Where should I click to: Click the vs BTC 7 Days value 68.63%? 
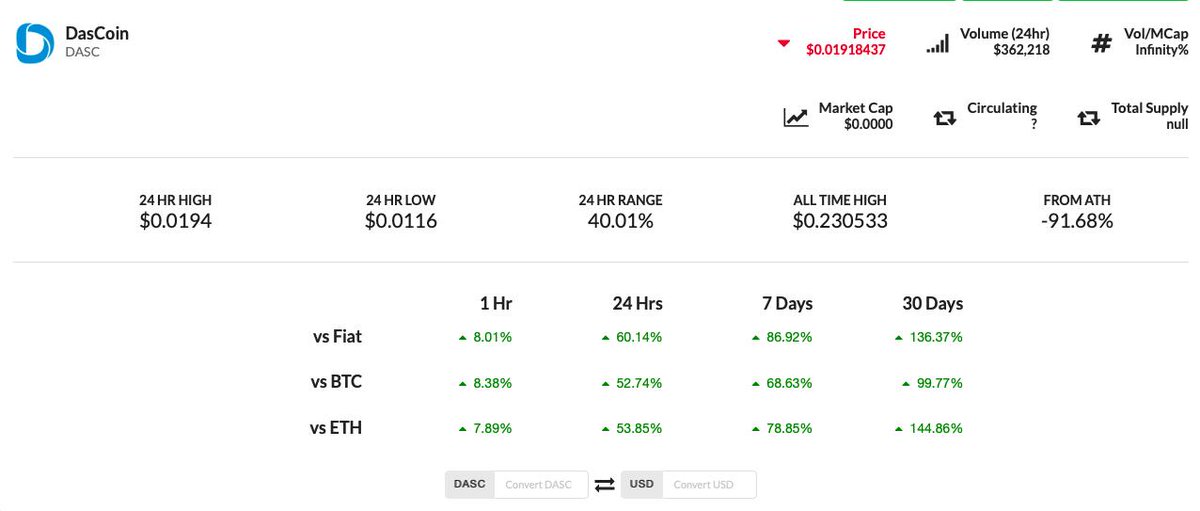[789, 383]
